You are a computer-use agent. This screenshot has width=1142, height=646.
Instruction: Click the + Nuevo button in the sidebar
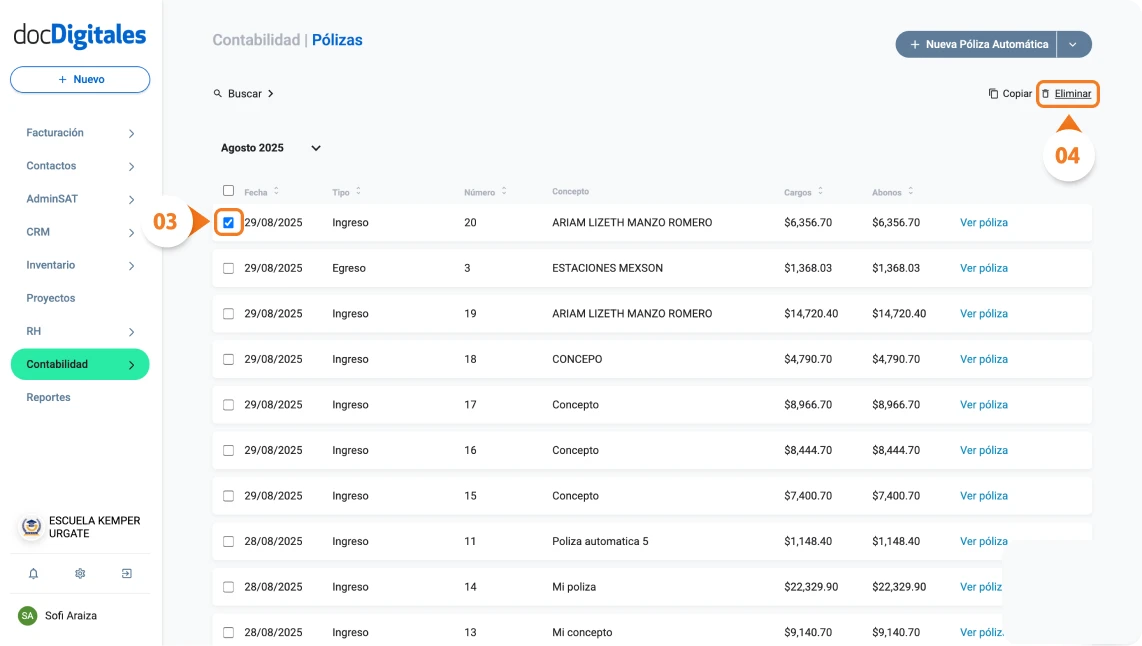click(x=79, y=79)
